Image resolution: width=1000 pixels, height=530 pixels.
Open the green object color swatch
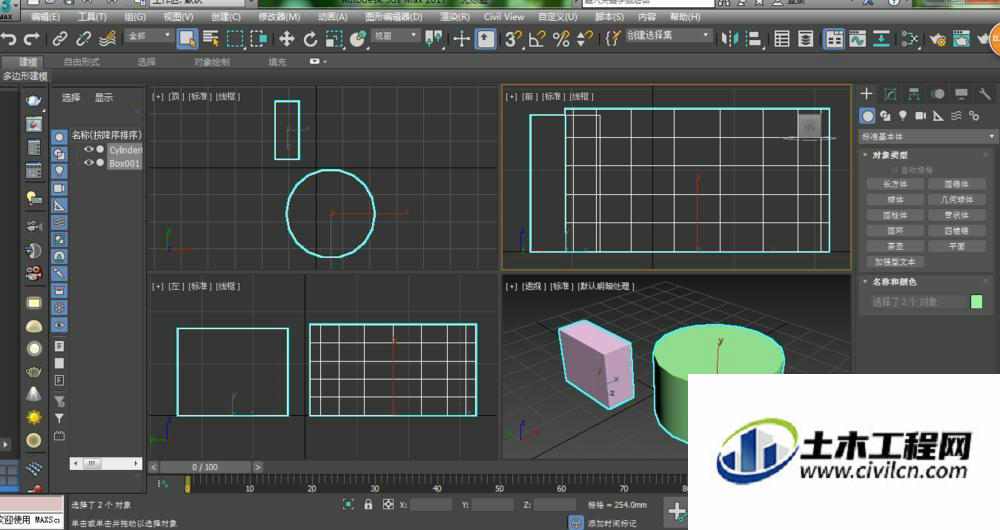(976, 302)
